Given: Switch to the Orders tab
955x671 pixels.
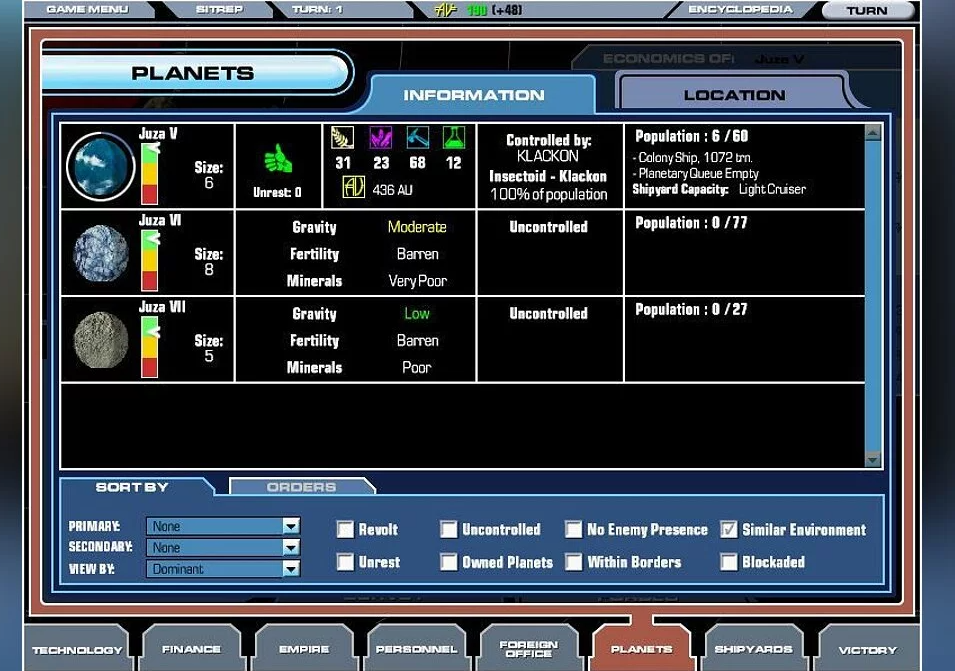Looking at the screenshot, I should [x=301, y=487].
